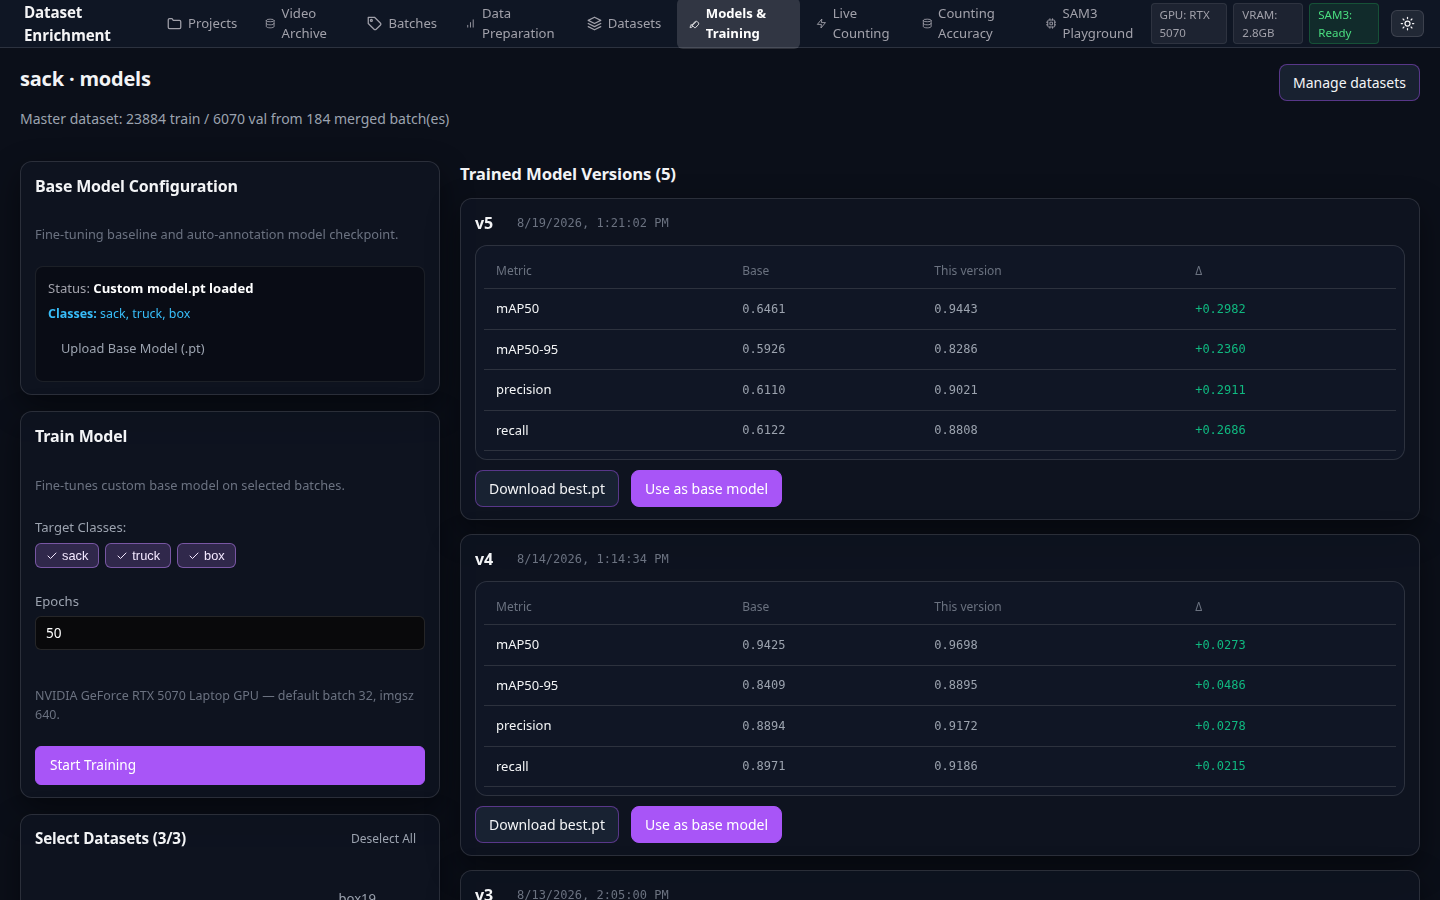1440x900 pixels.
Task: Click the timestamp 8/14/2026, 1:14:34 PM
Action: click(593, 559)
